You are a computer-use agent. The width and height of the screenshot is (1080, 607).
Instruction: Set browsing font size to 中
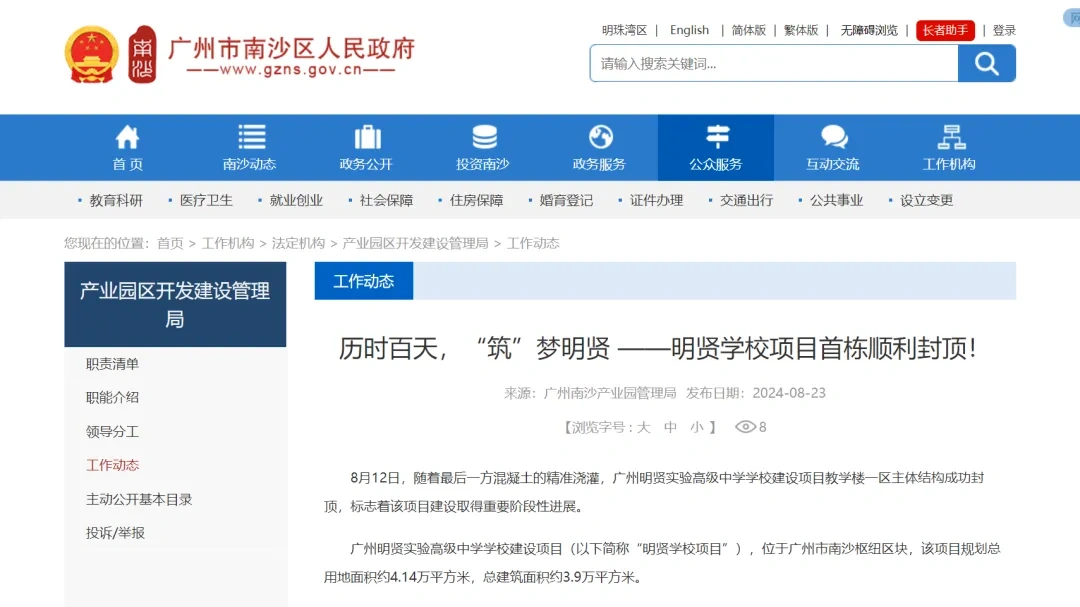pos(670,427)
